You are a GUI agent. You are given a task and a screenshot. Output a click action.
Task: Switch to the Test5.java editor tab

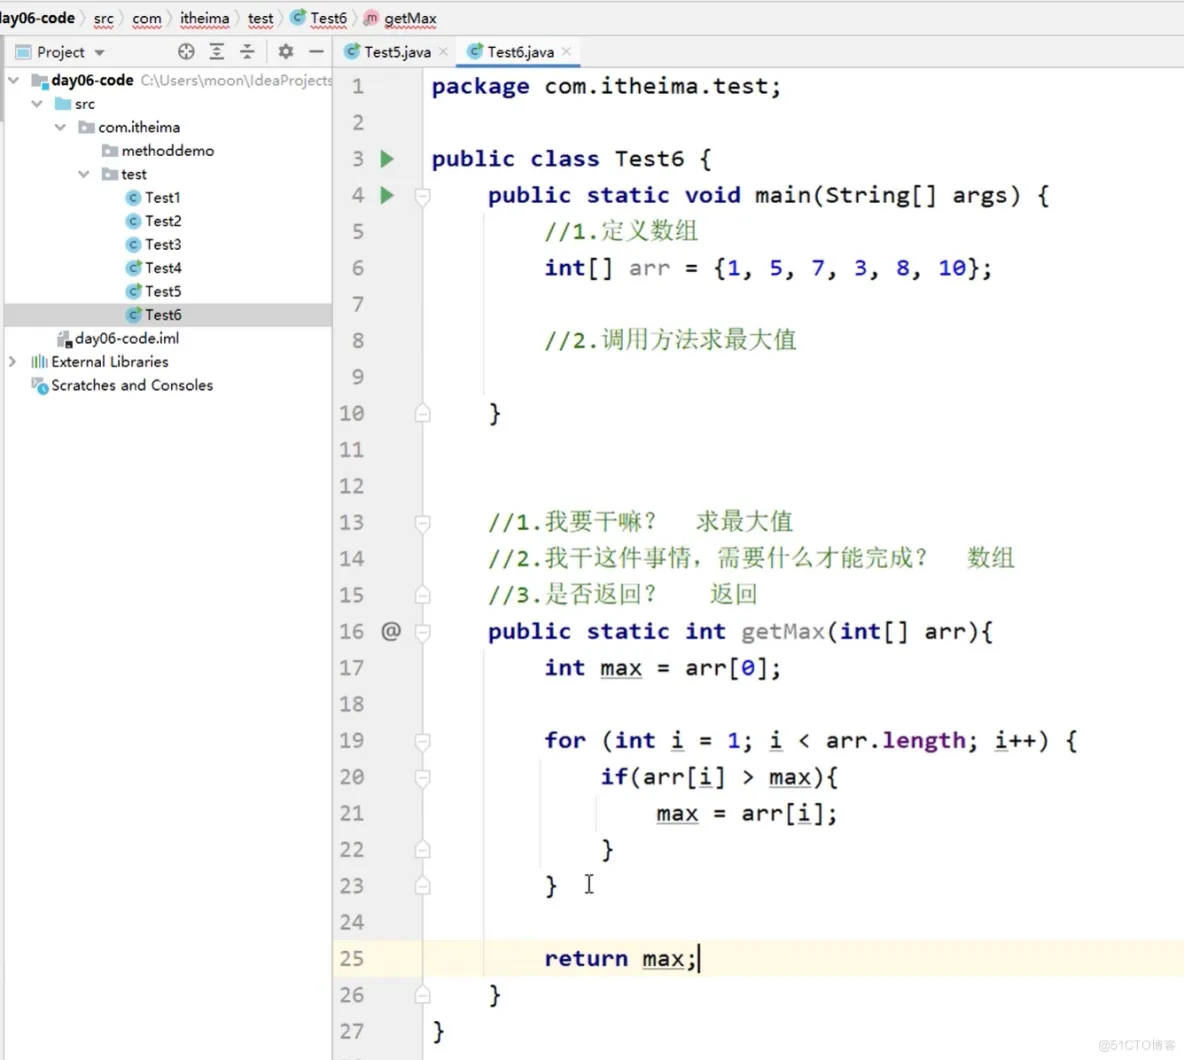pos(396,51)
